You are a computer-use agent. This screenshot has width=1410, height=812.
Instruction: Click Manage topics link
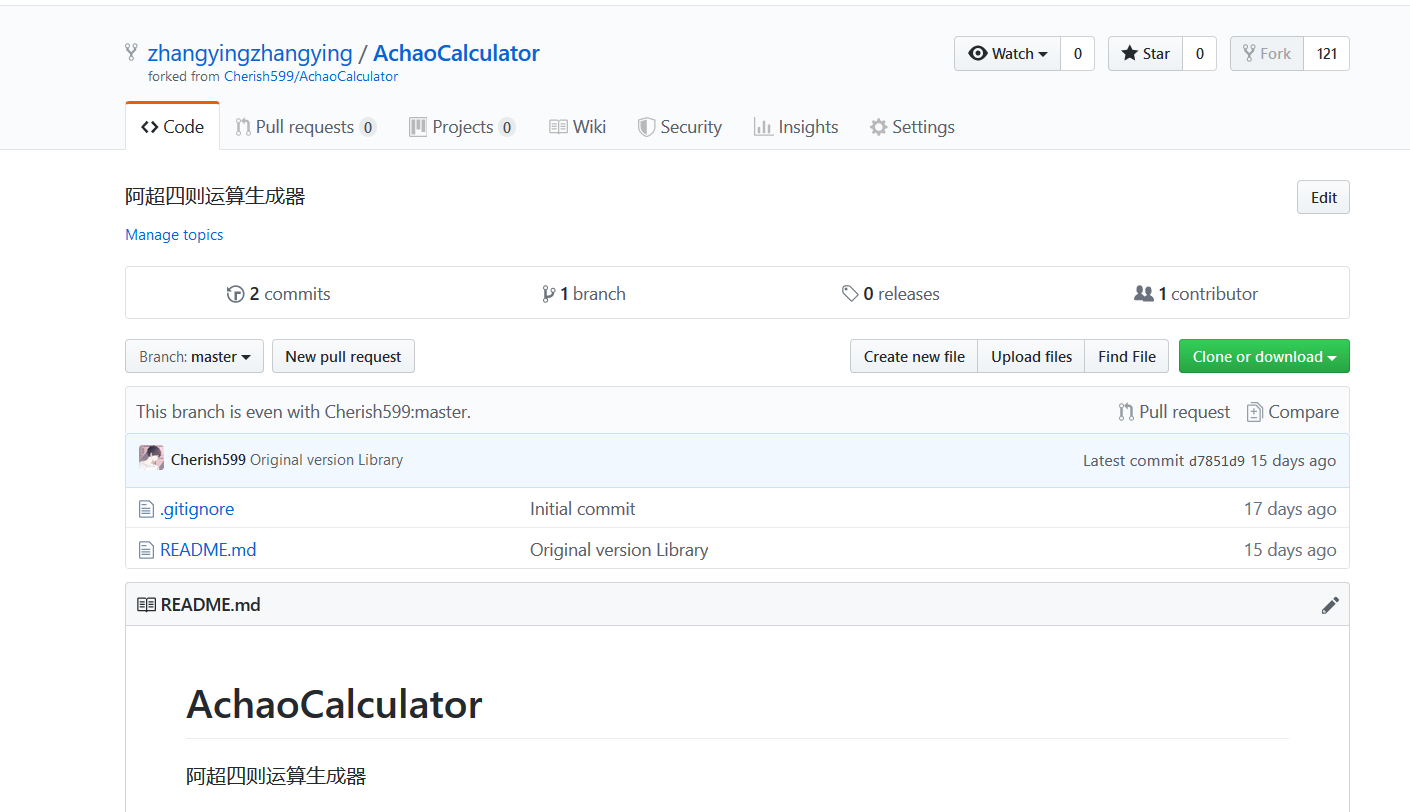click(174, 235)
